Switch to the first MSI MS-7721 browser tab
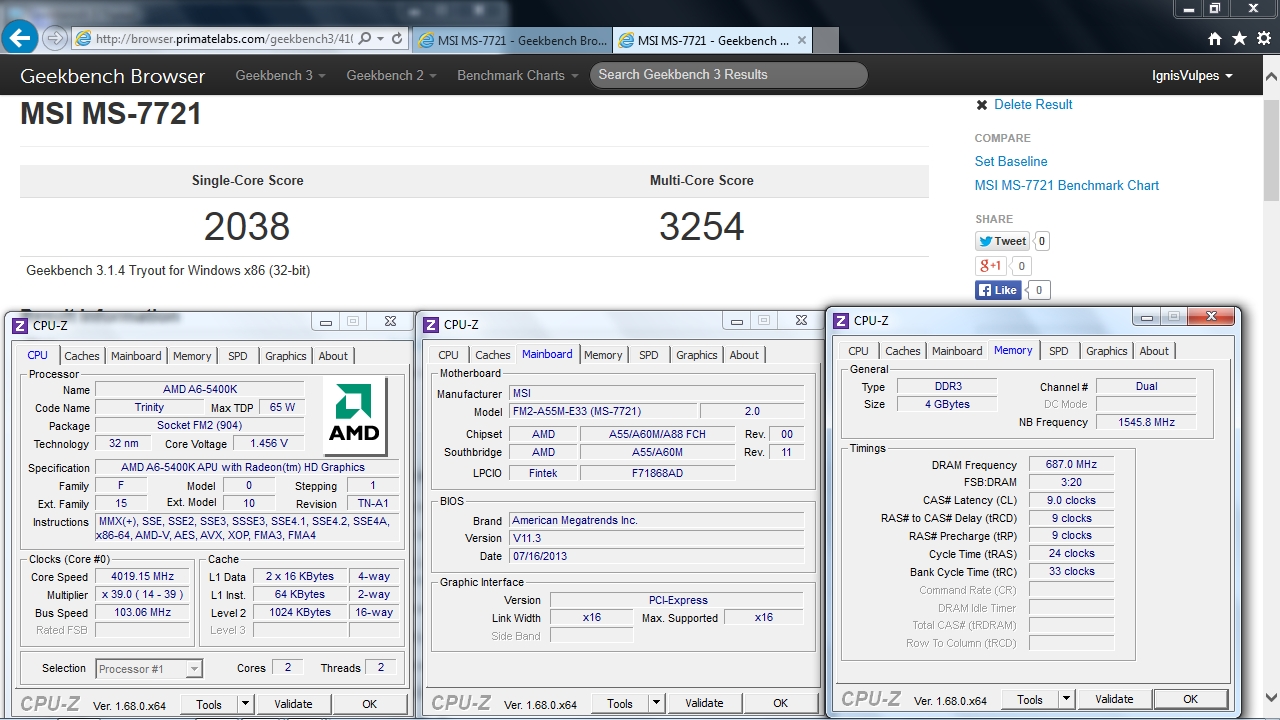1280x720 pixels. [513, 41]
